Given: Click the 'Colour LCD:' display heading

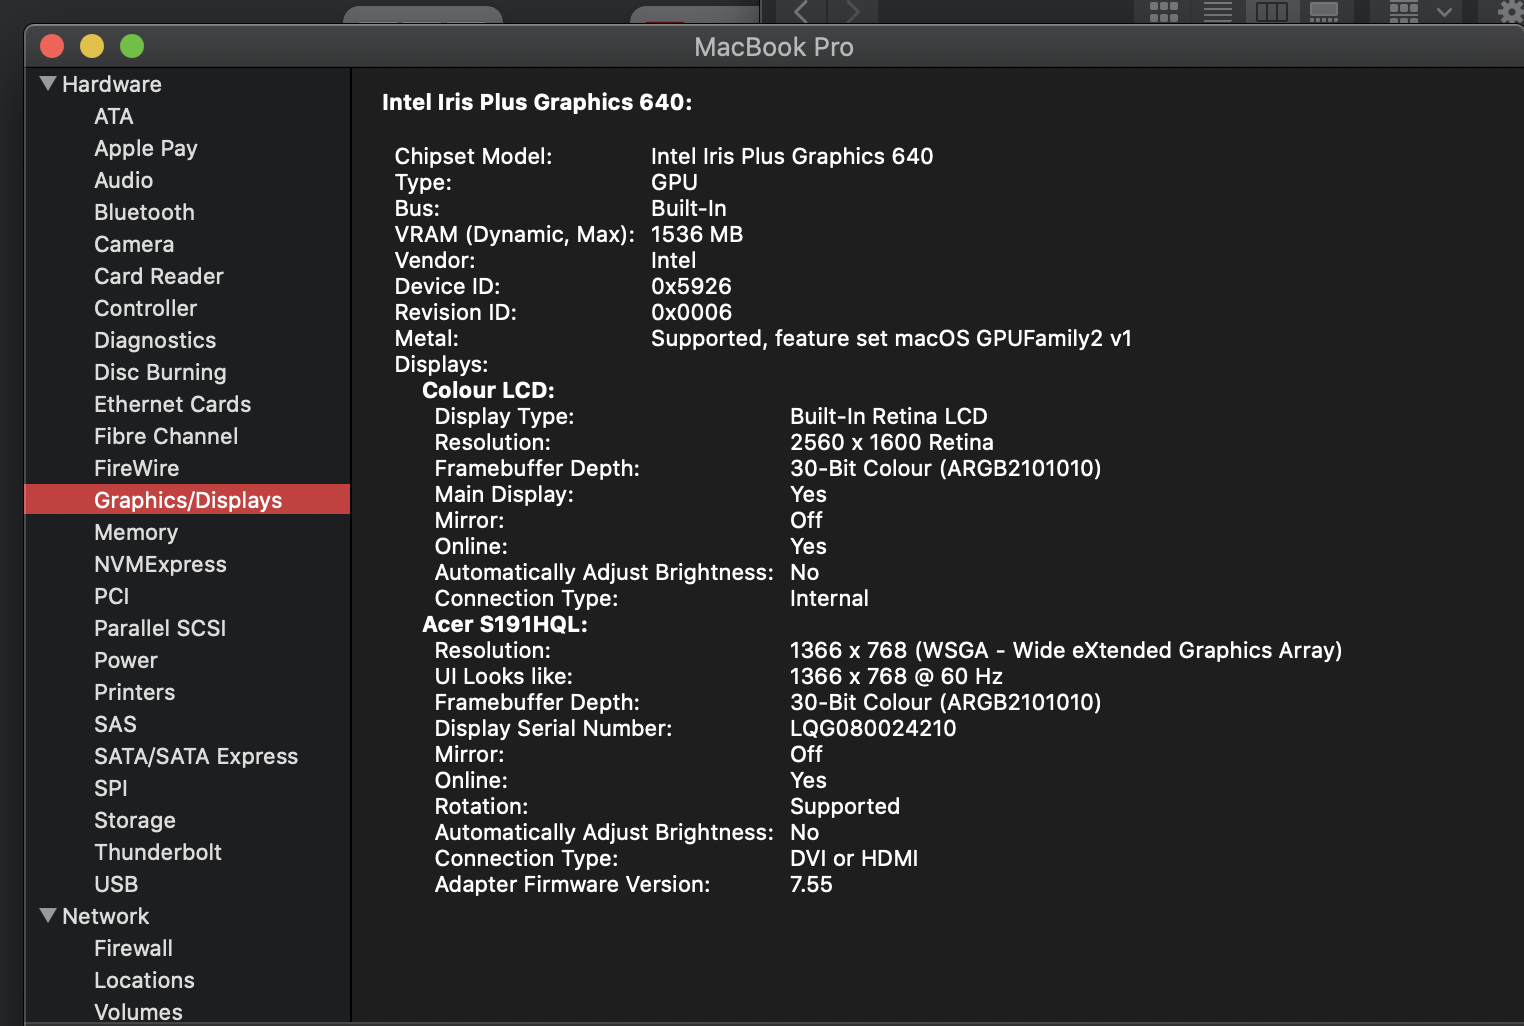Looking at the screenshot, I should click(488, 390).
